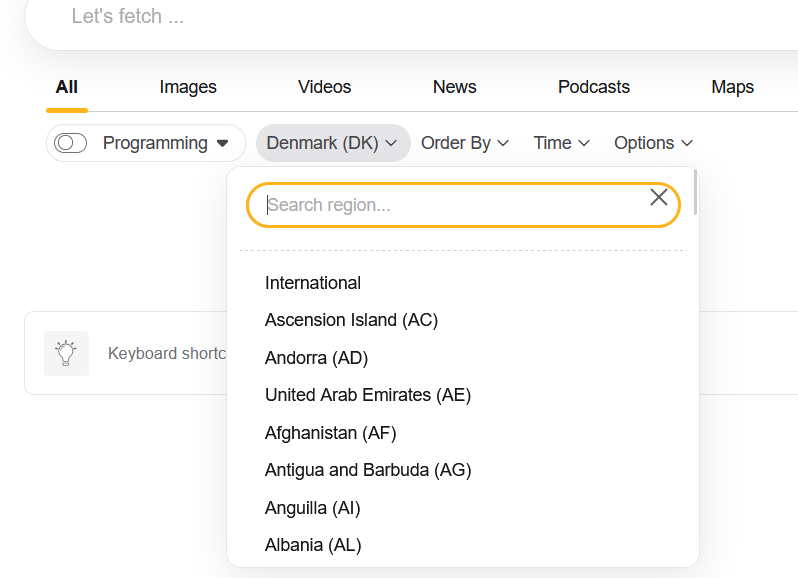The image size is (798, 578).
Task: Go to the Maps tab
Action: 732,87
